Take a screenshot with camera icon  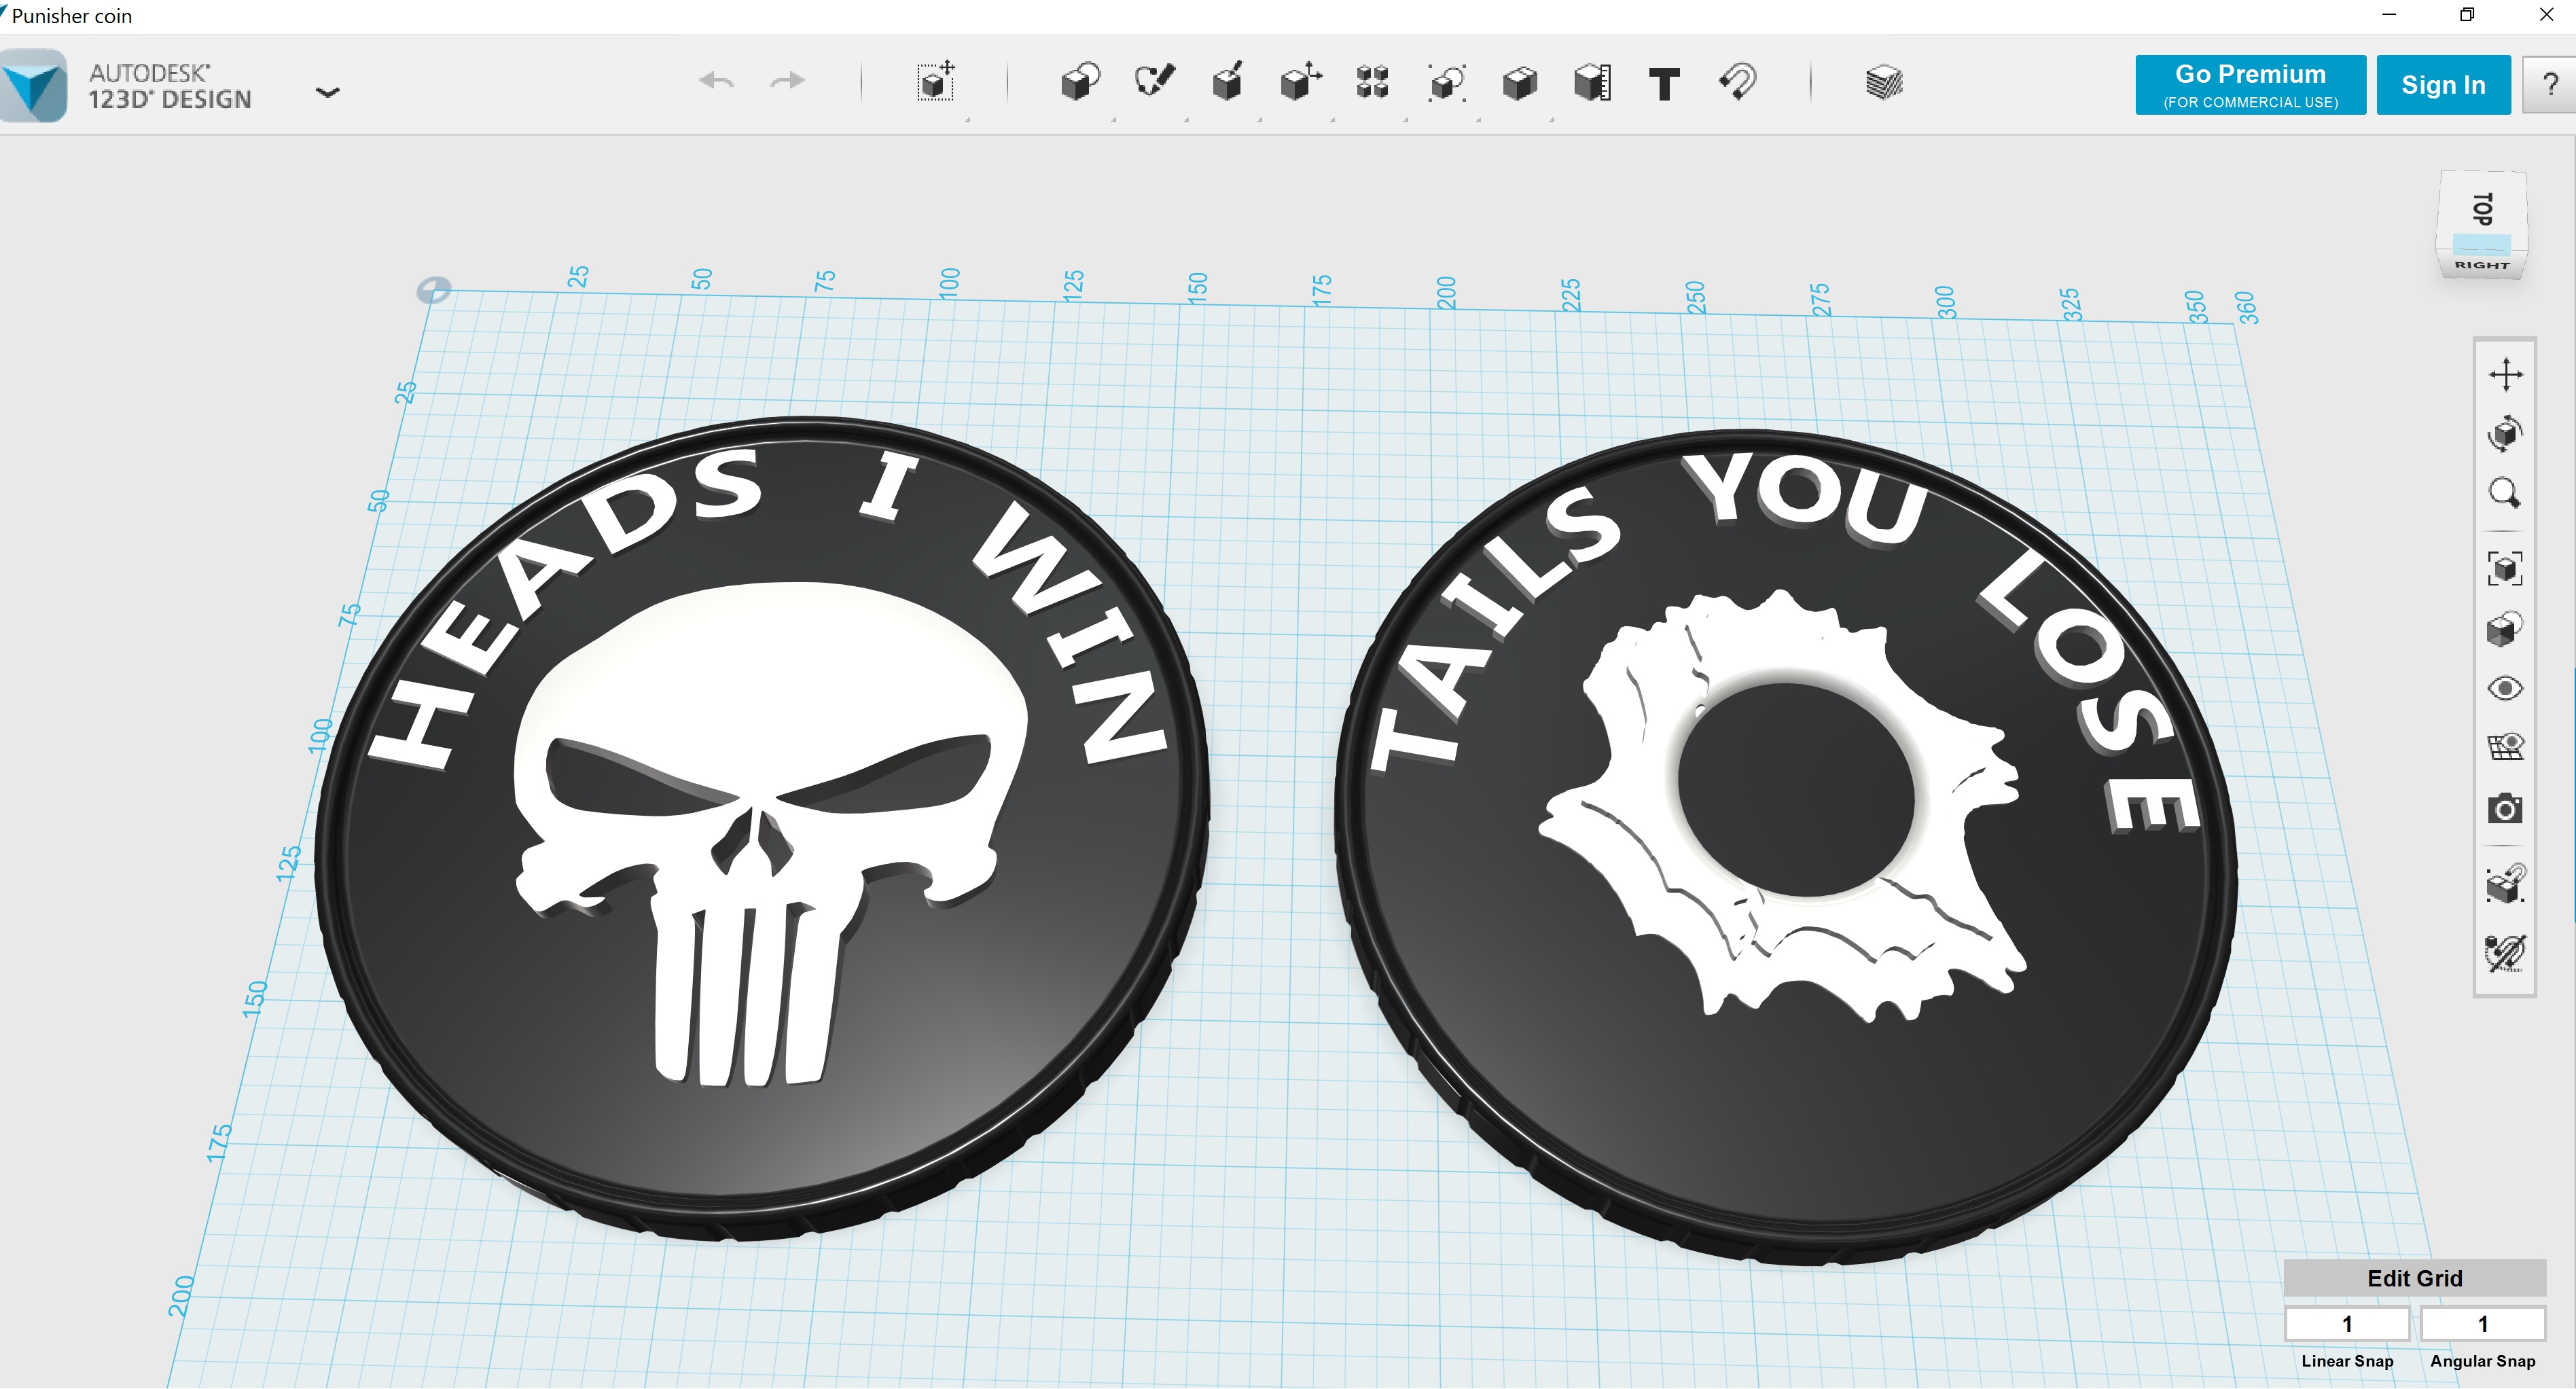2505,808
